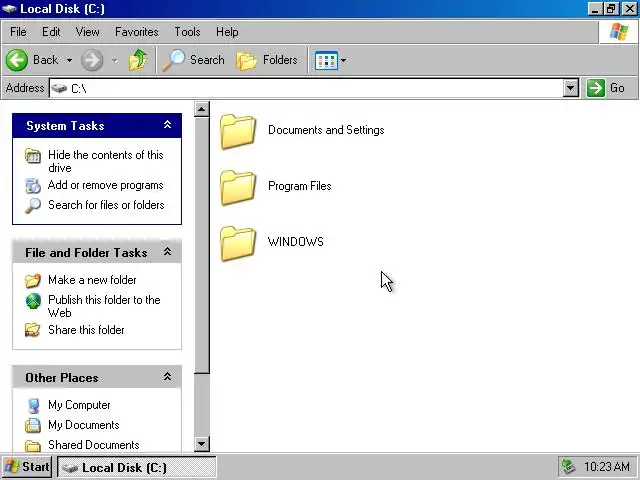640x480 pixels.
Task: Select the Documents and Settings label
Action: 326,130
